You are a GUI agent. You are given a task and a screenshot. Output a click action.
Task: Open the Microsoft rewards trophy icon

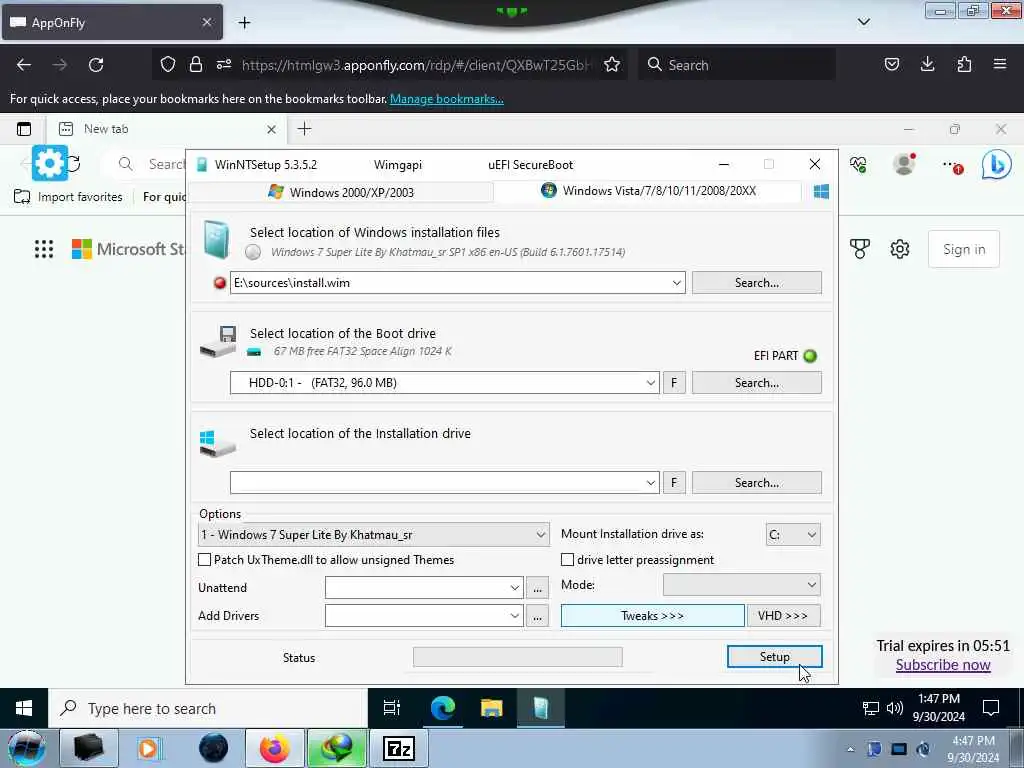859,249
